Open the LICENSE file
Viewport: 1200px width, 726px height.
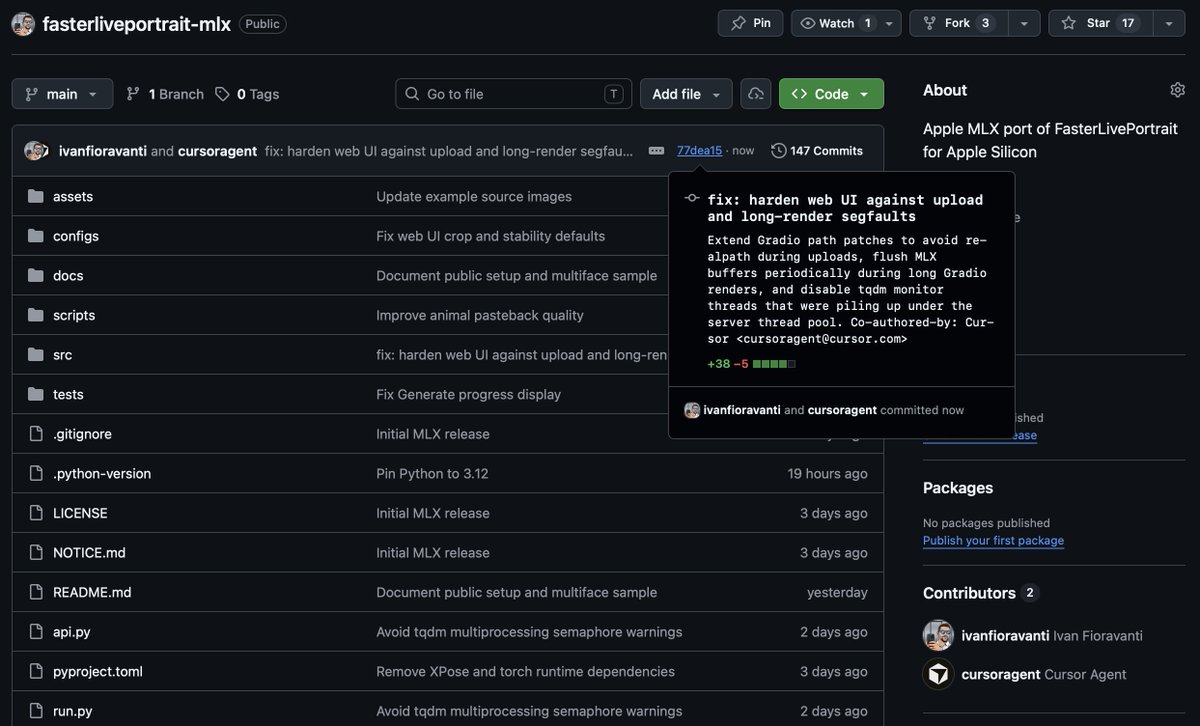pyautogui.click(x=80, y=513)
